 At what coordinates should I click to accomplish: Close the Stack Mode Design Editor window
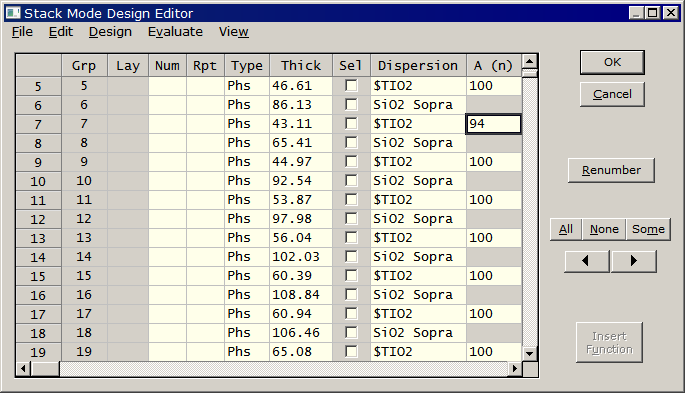pyautogui.click(x=671, y=13)
